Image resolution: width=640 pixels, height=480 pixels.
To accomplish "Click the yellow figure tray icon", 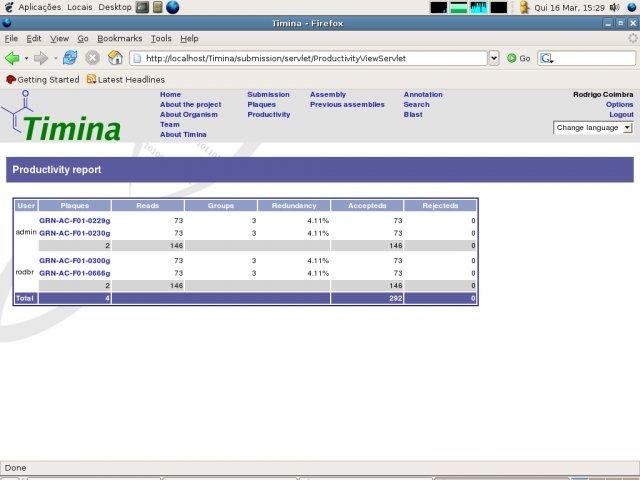I will pyautogui.click(x=524, y=7).
